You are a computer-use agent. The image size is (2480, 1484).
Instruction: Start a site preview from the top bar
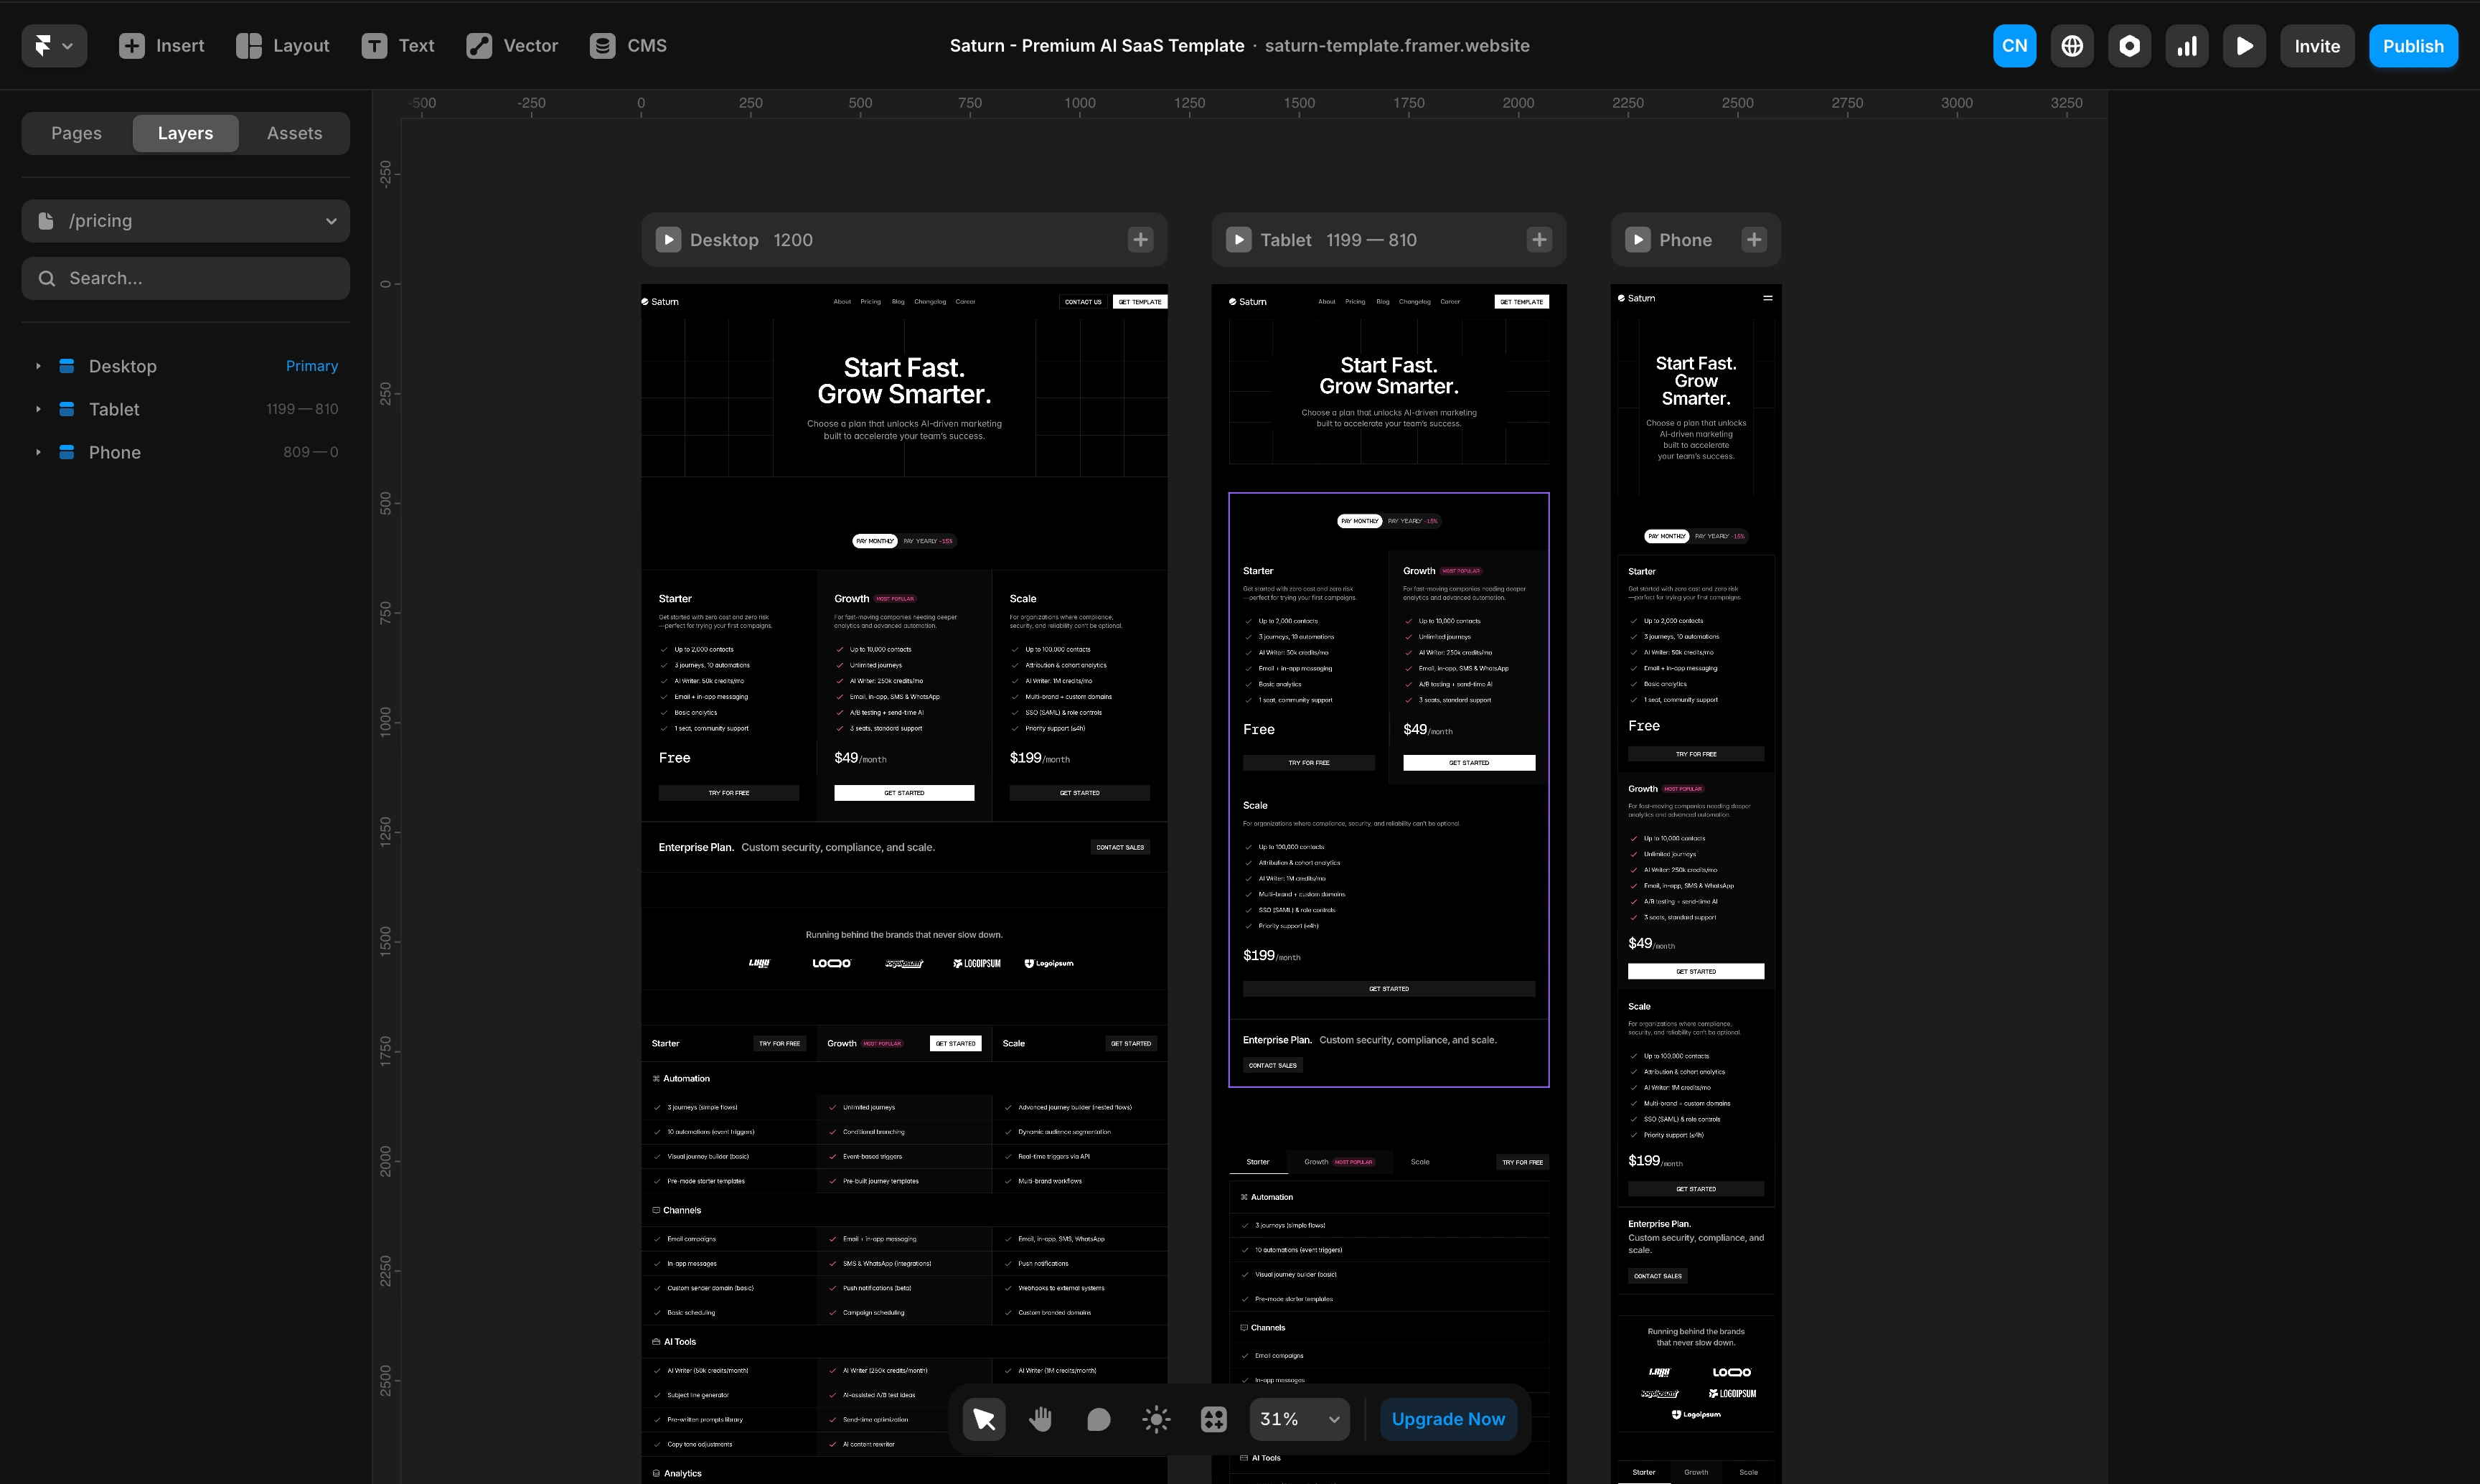[x=2244, y=45]
